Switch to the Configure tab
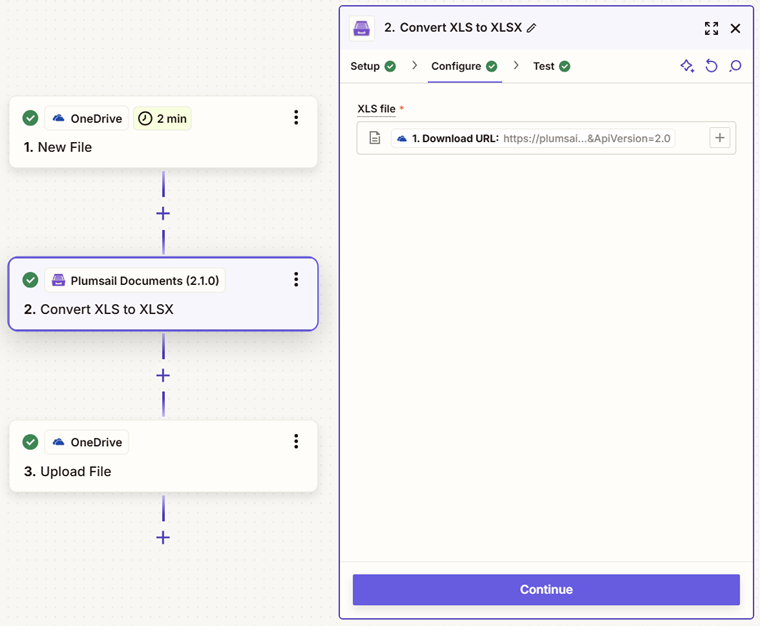Viewport: 760px width, 626px height. coord(464,66)
